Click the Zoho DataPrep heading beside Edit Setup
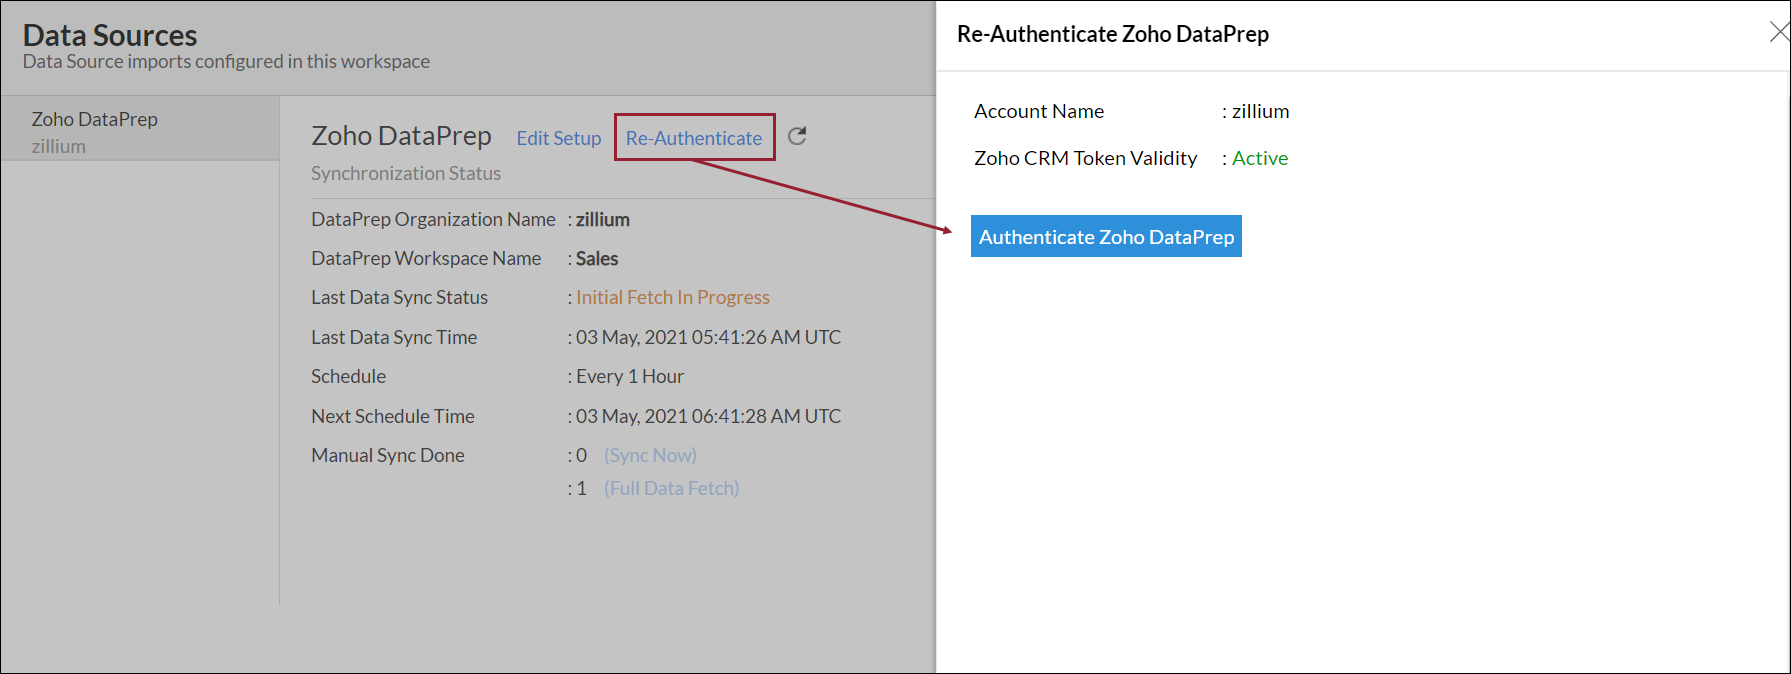The height and width of the screenshot is (674, 1791). (x=401, y=136)
